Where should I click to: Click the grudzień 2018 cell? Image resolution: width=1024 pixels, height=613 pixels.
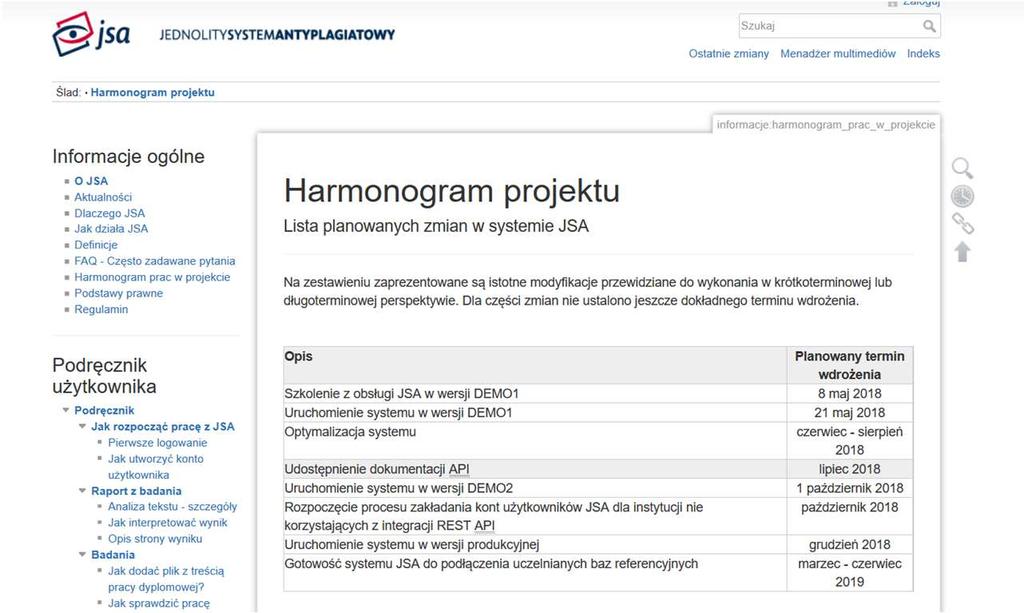click(850, 544)
